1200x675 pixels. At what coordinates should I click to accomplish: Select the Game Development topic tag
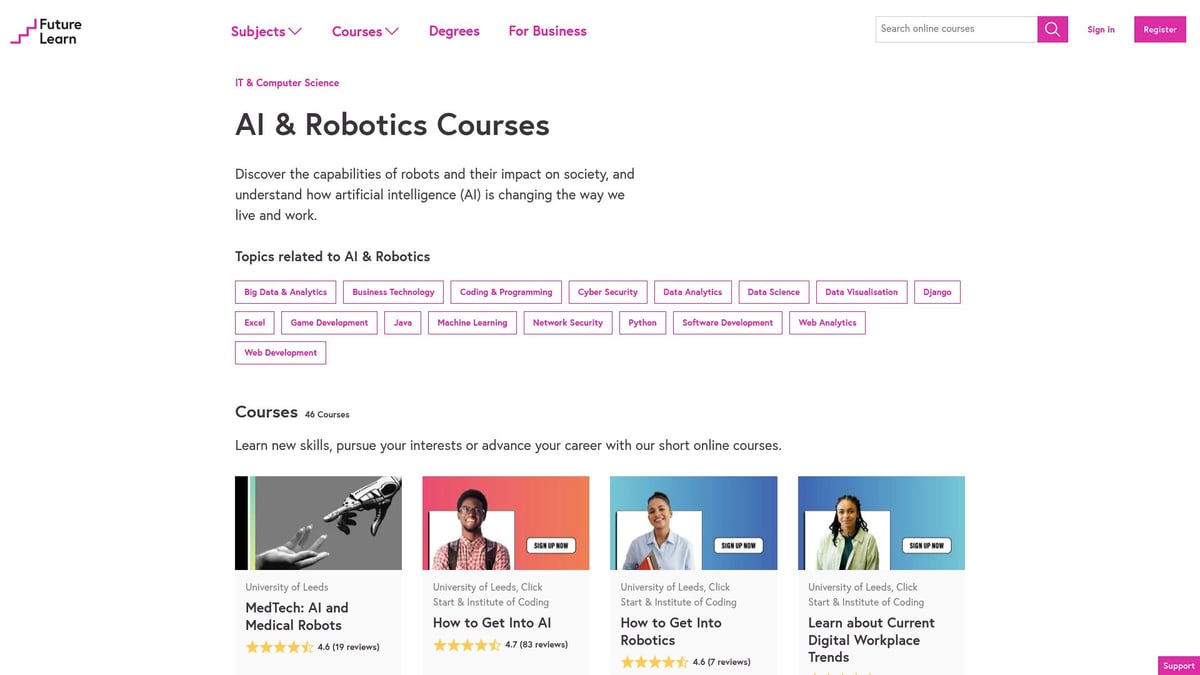(x=329, y=322)
